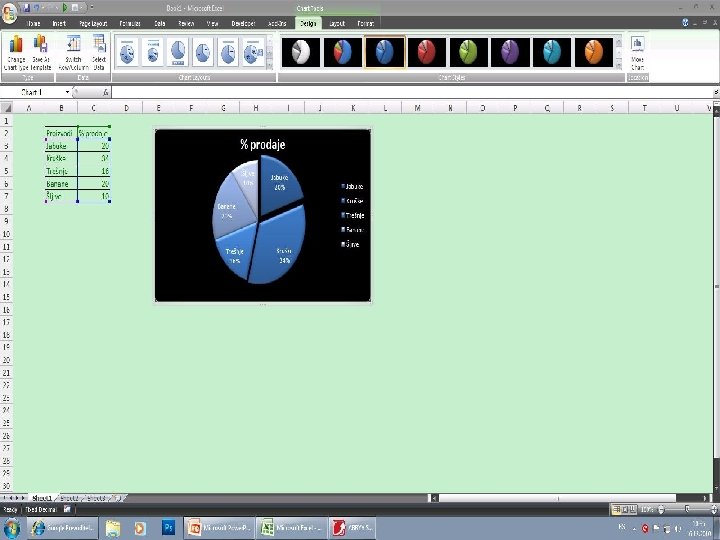The width and height of the screenshot is (720, 540).
Task: Open the Name Box dropdown arrow
Action: pyautogui.click(x=68, y=92)
